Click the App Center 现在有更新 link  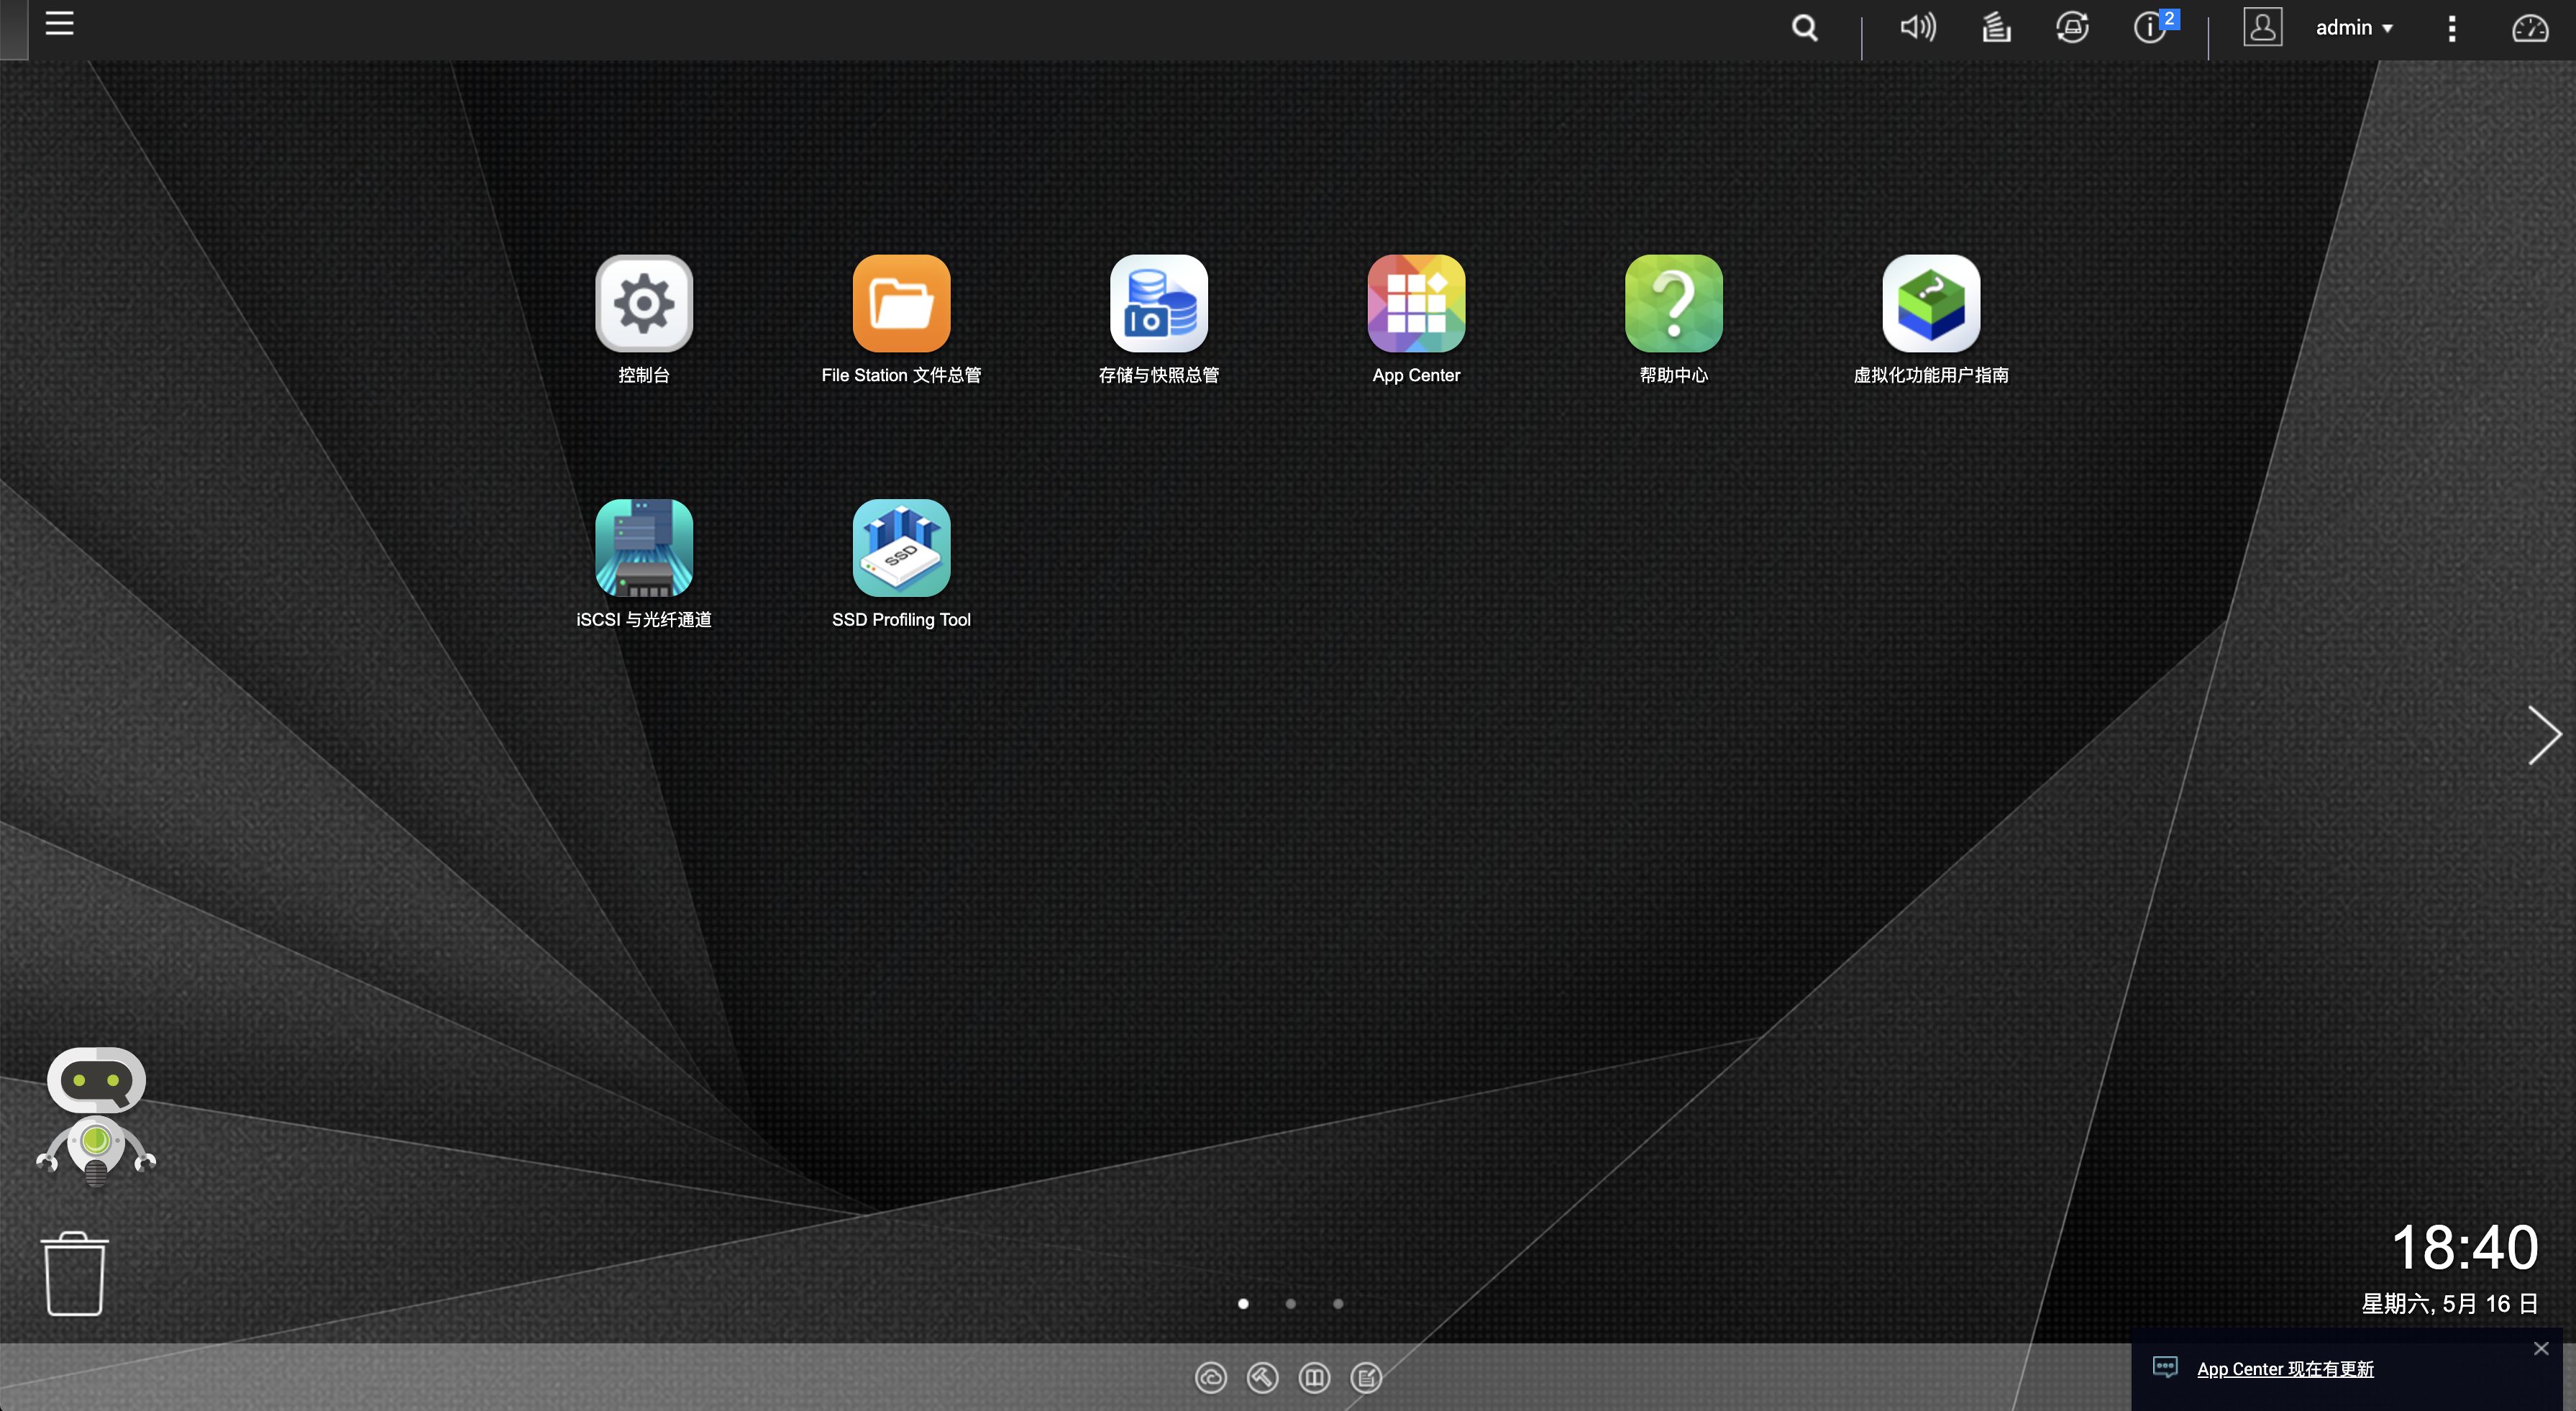click(x=2284, y=1369)
